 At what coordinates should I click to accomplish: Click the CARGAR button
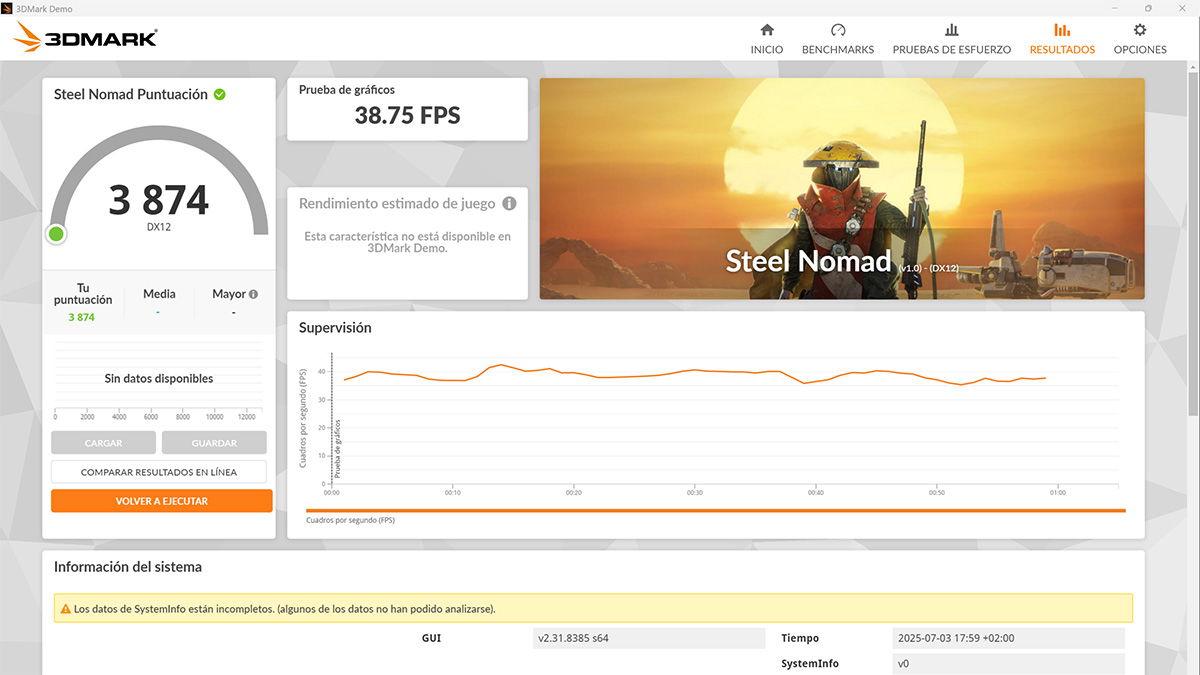[104, 443]
